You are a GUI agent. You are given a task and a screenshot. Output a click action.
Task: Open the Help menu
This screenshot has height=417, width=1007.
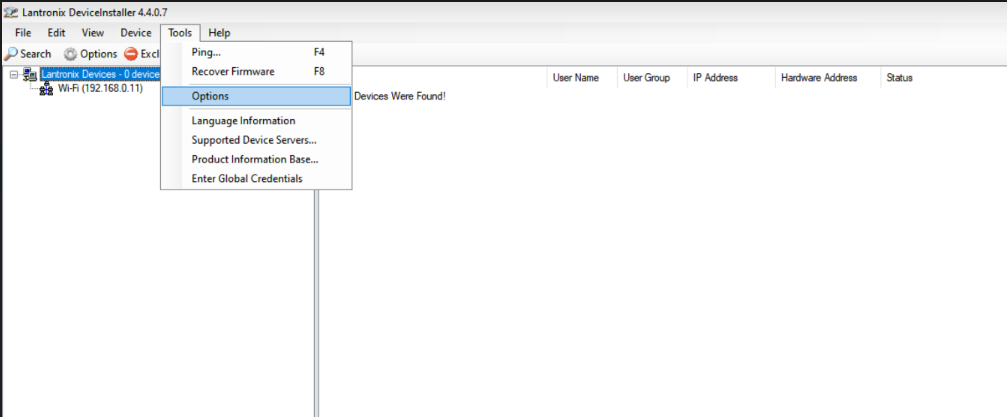[x=219, y=33]
